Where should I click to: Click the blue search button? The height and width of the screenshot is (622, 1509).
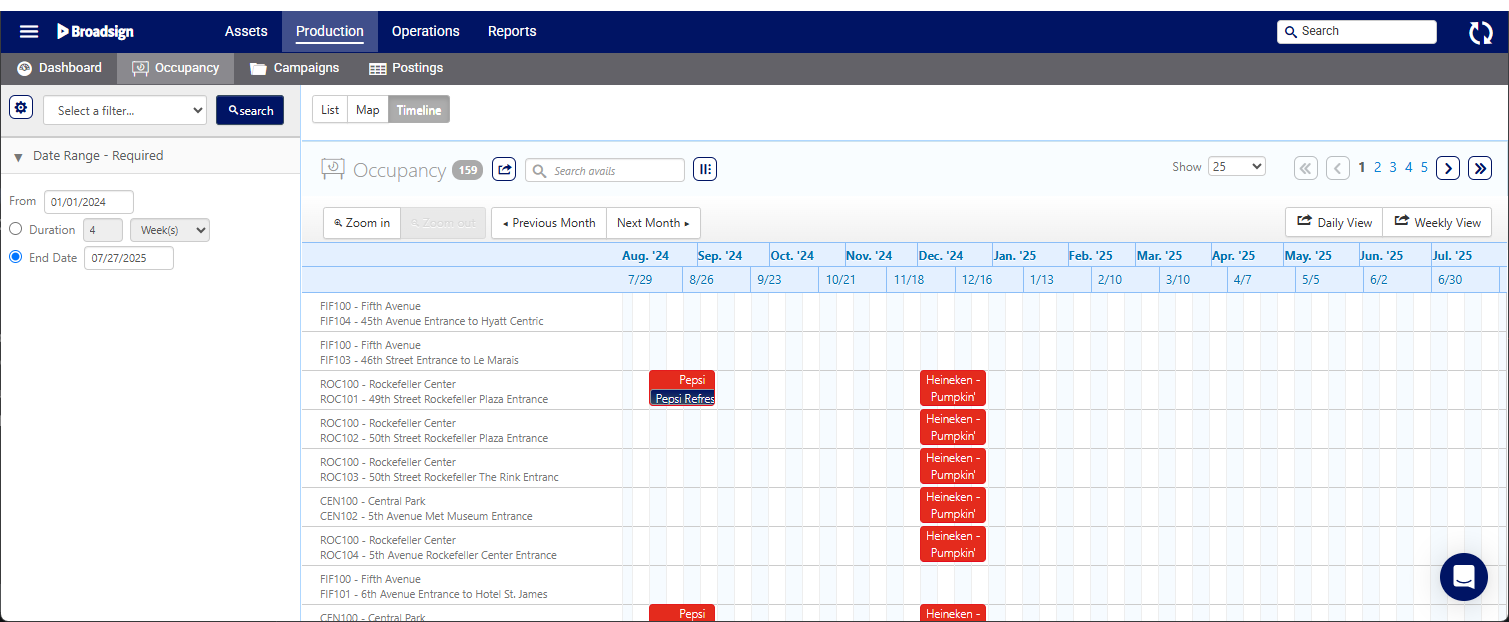pyautogui.click(x=250, y=110)
